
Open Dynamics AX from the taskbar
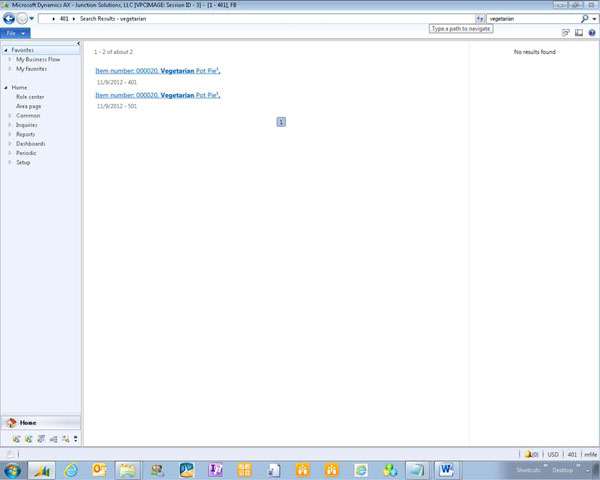point(41,470)
